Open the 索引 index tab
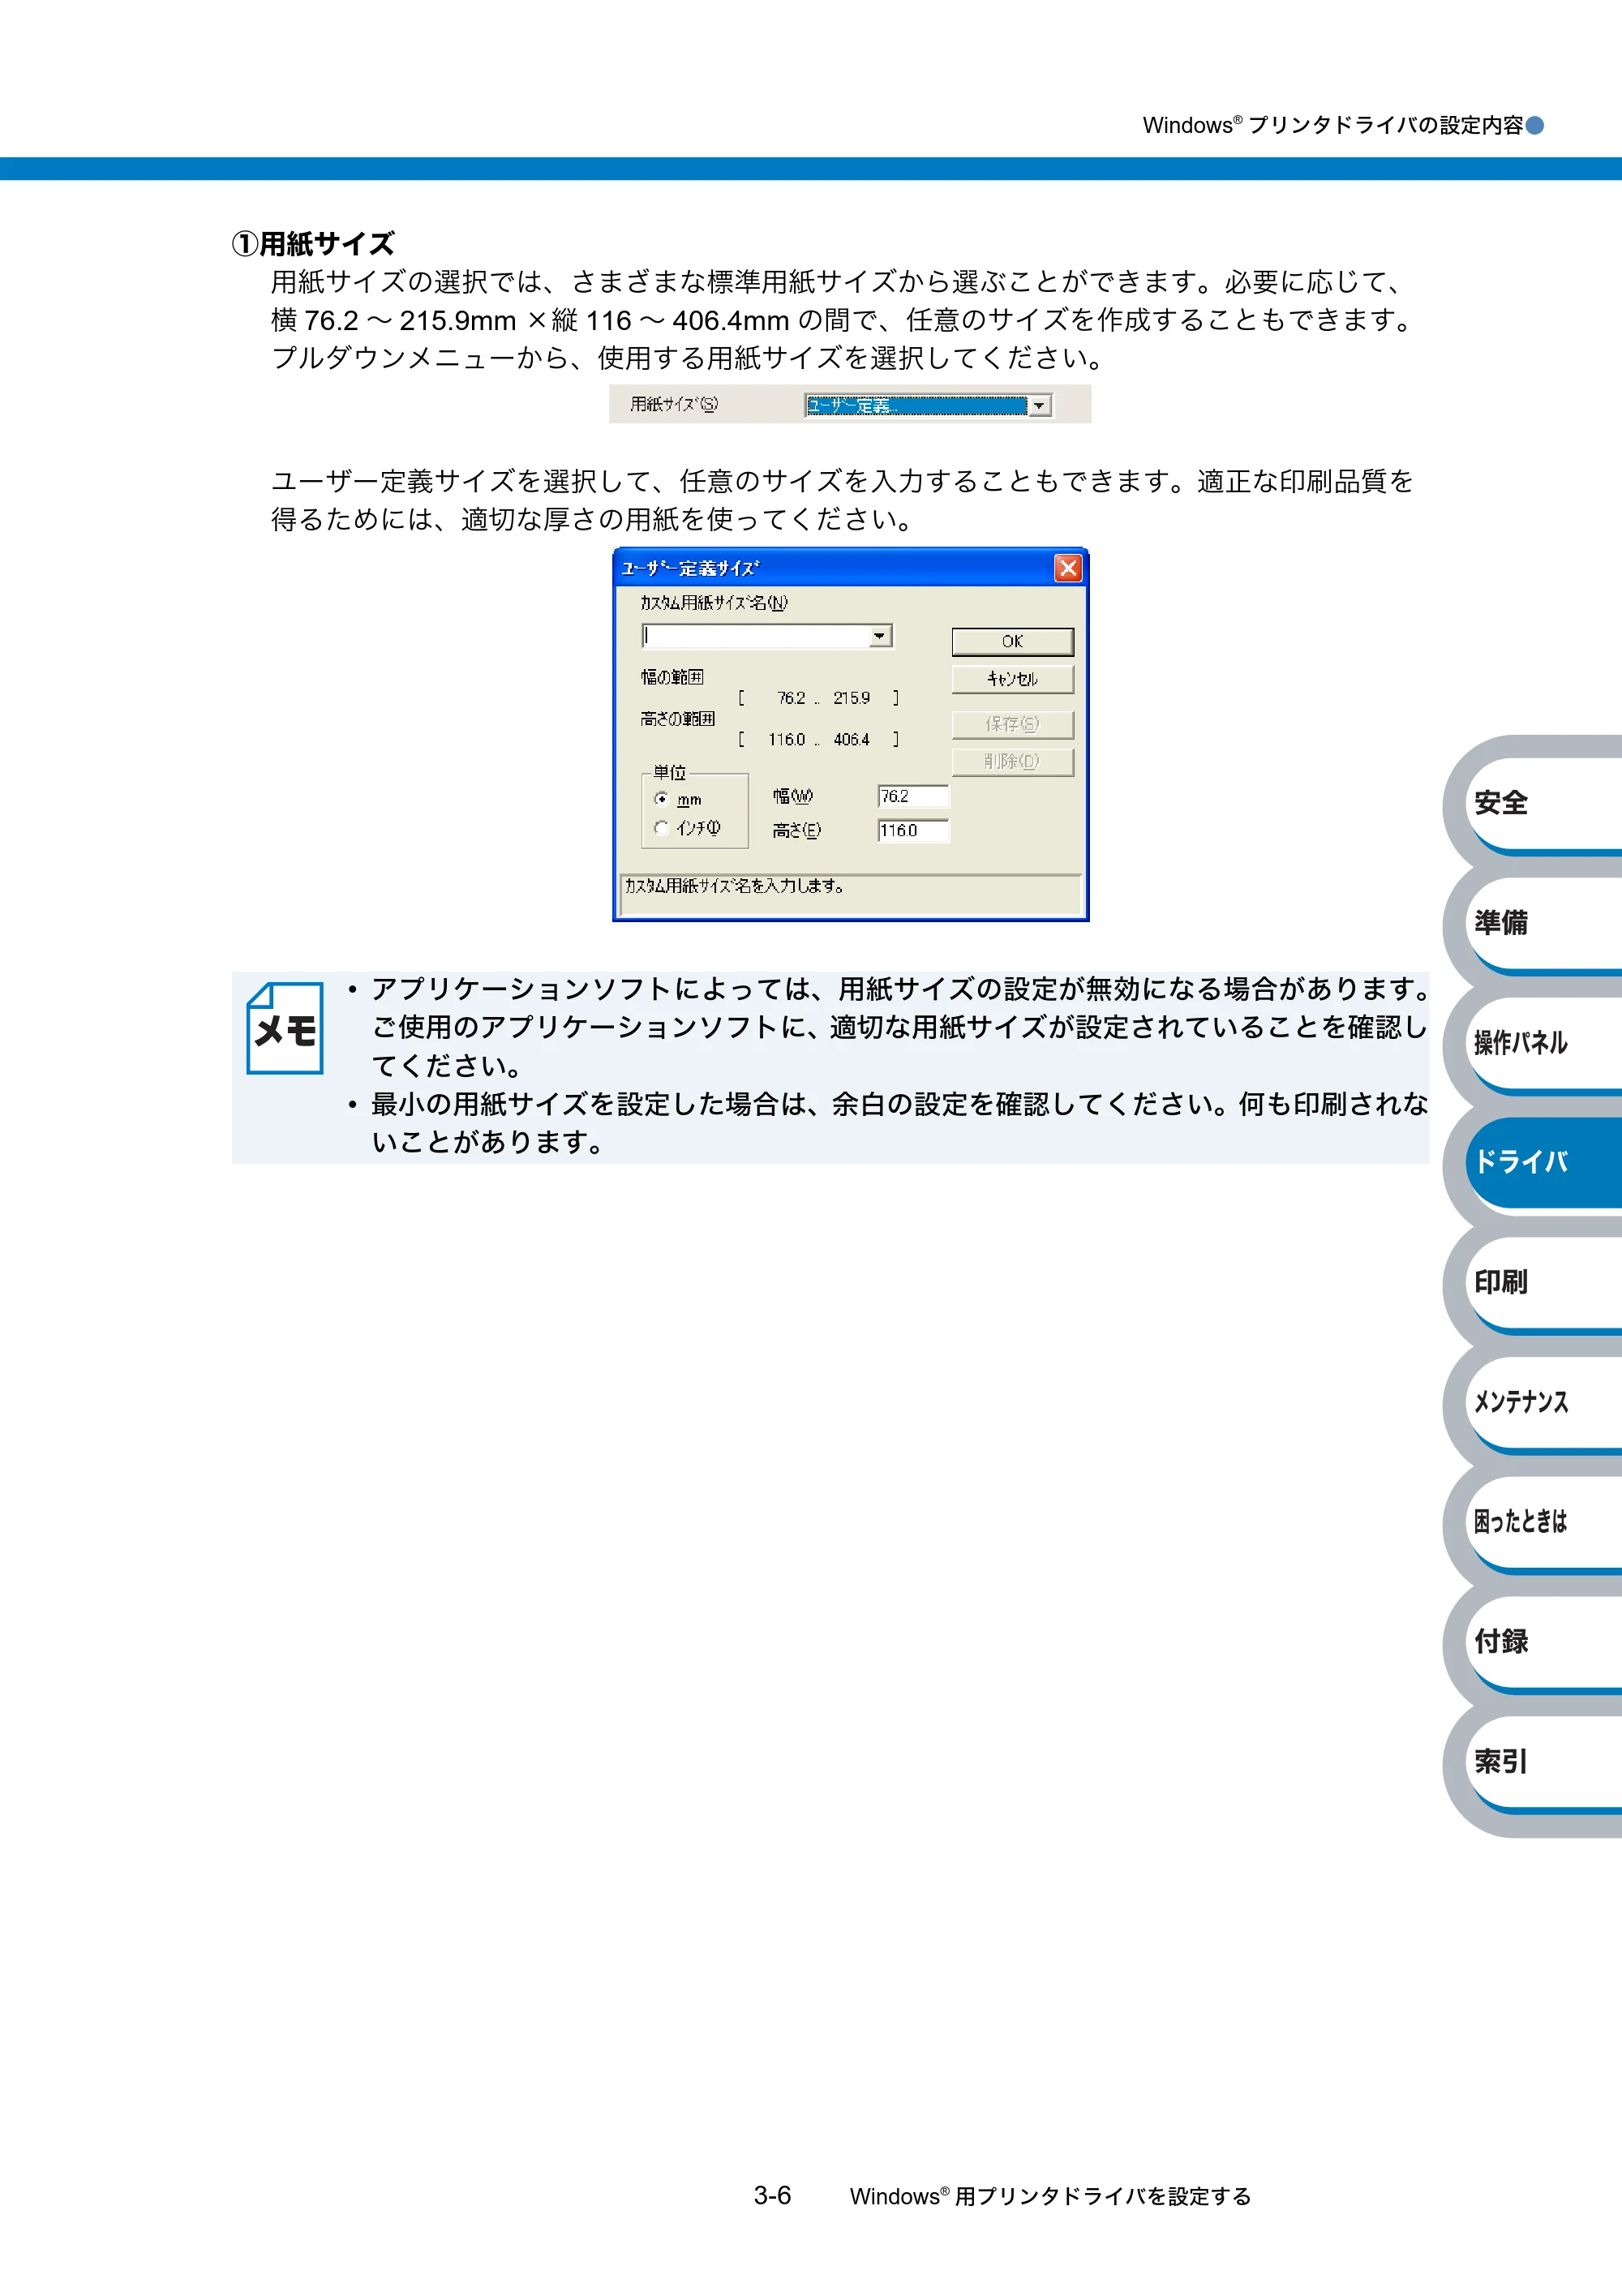 (1543, 1762)
